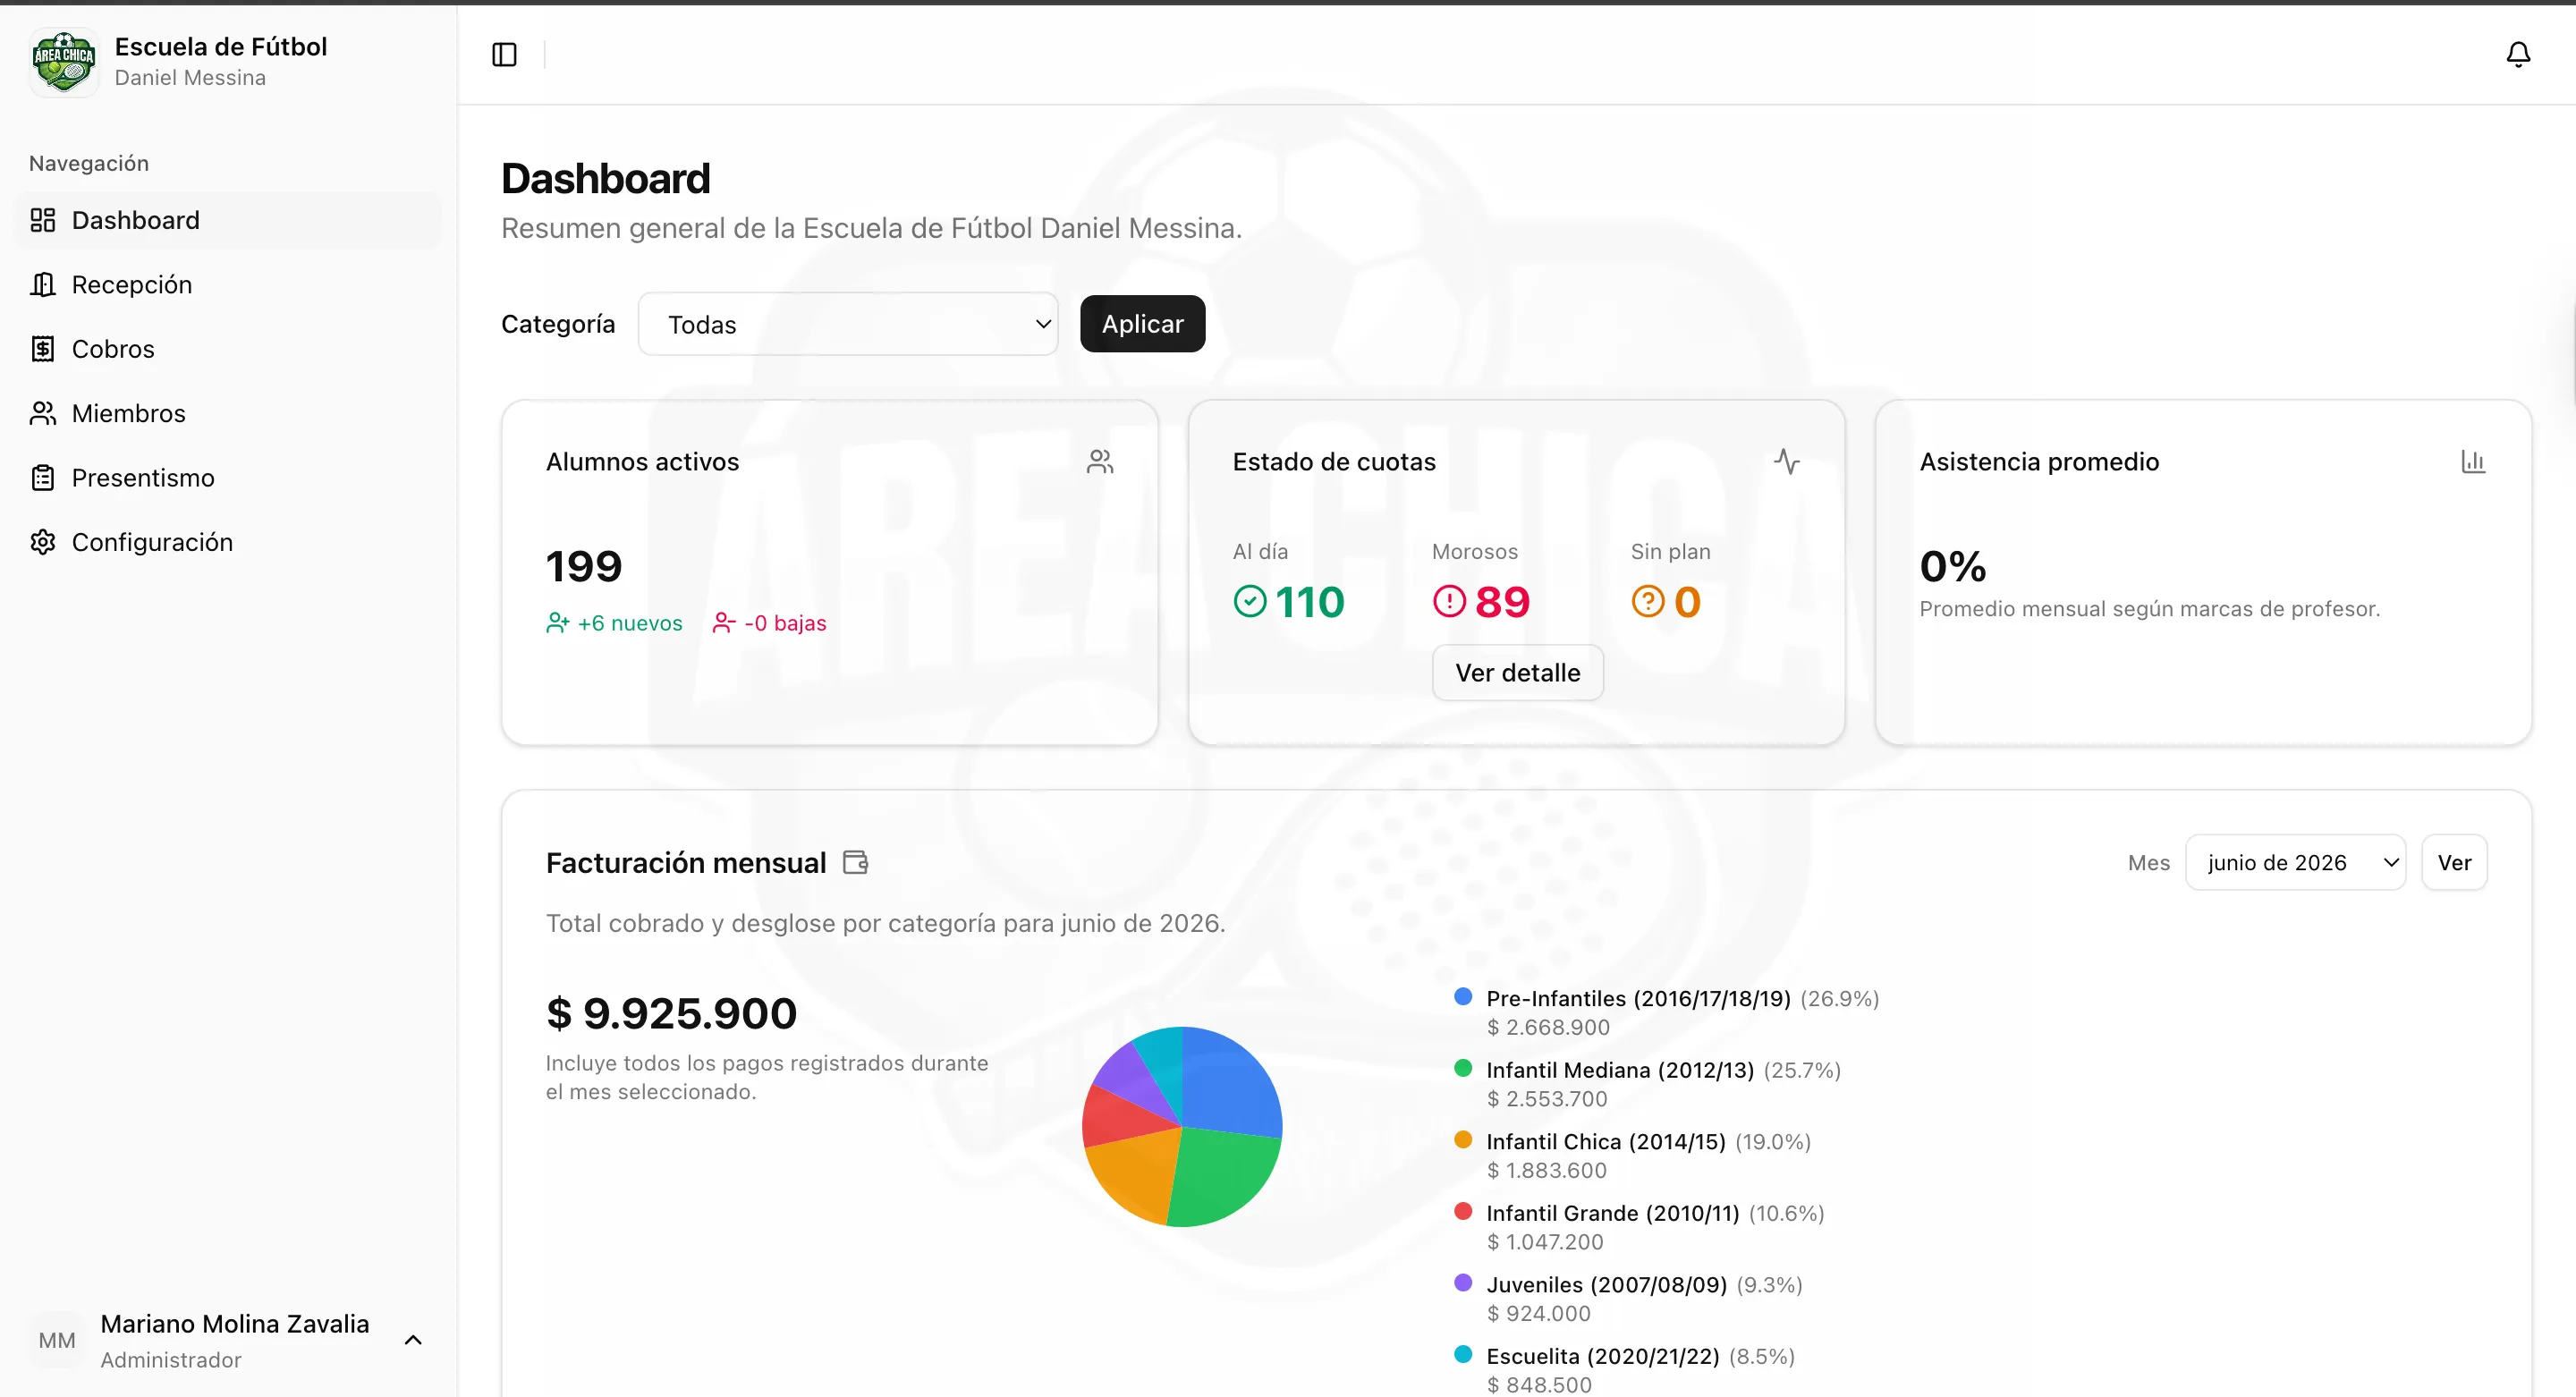Click the Recepción door icon
This screenshot has height=1397, width=2576.
(x=43, y=284)
